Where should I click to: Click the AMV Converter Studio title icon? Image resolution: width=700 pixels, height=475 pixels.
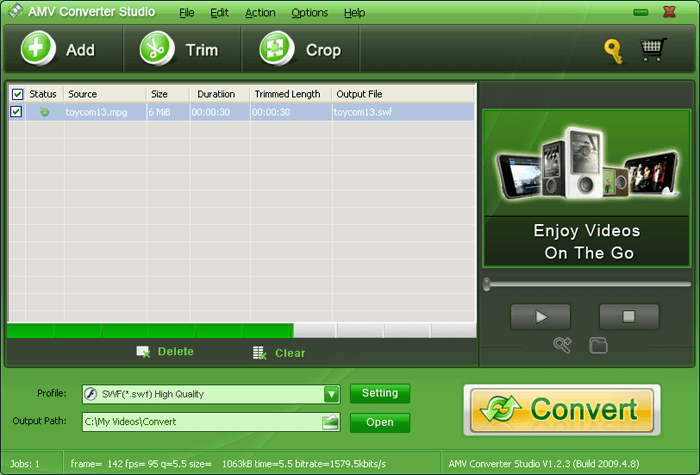(x=16, y=11)
